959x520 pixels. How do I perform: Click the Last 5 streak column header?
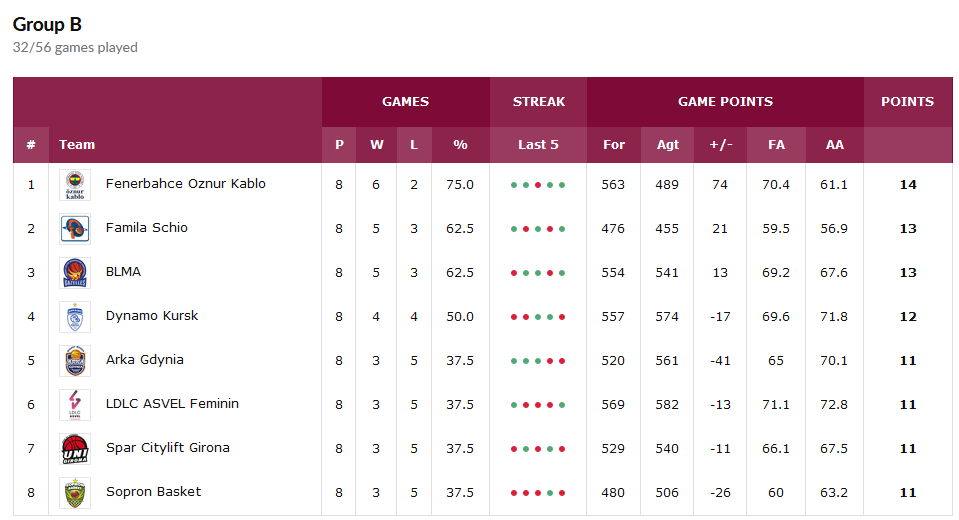538,145
